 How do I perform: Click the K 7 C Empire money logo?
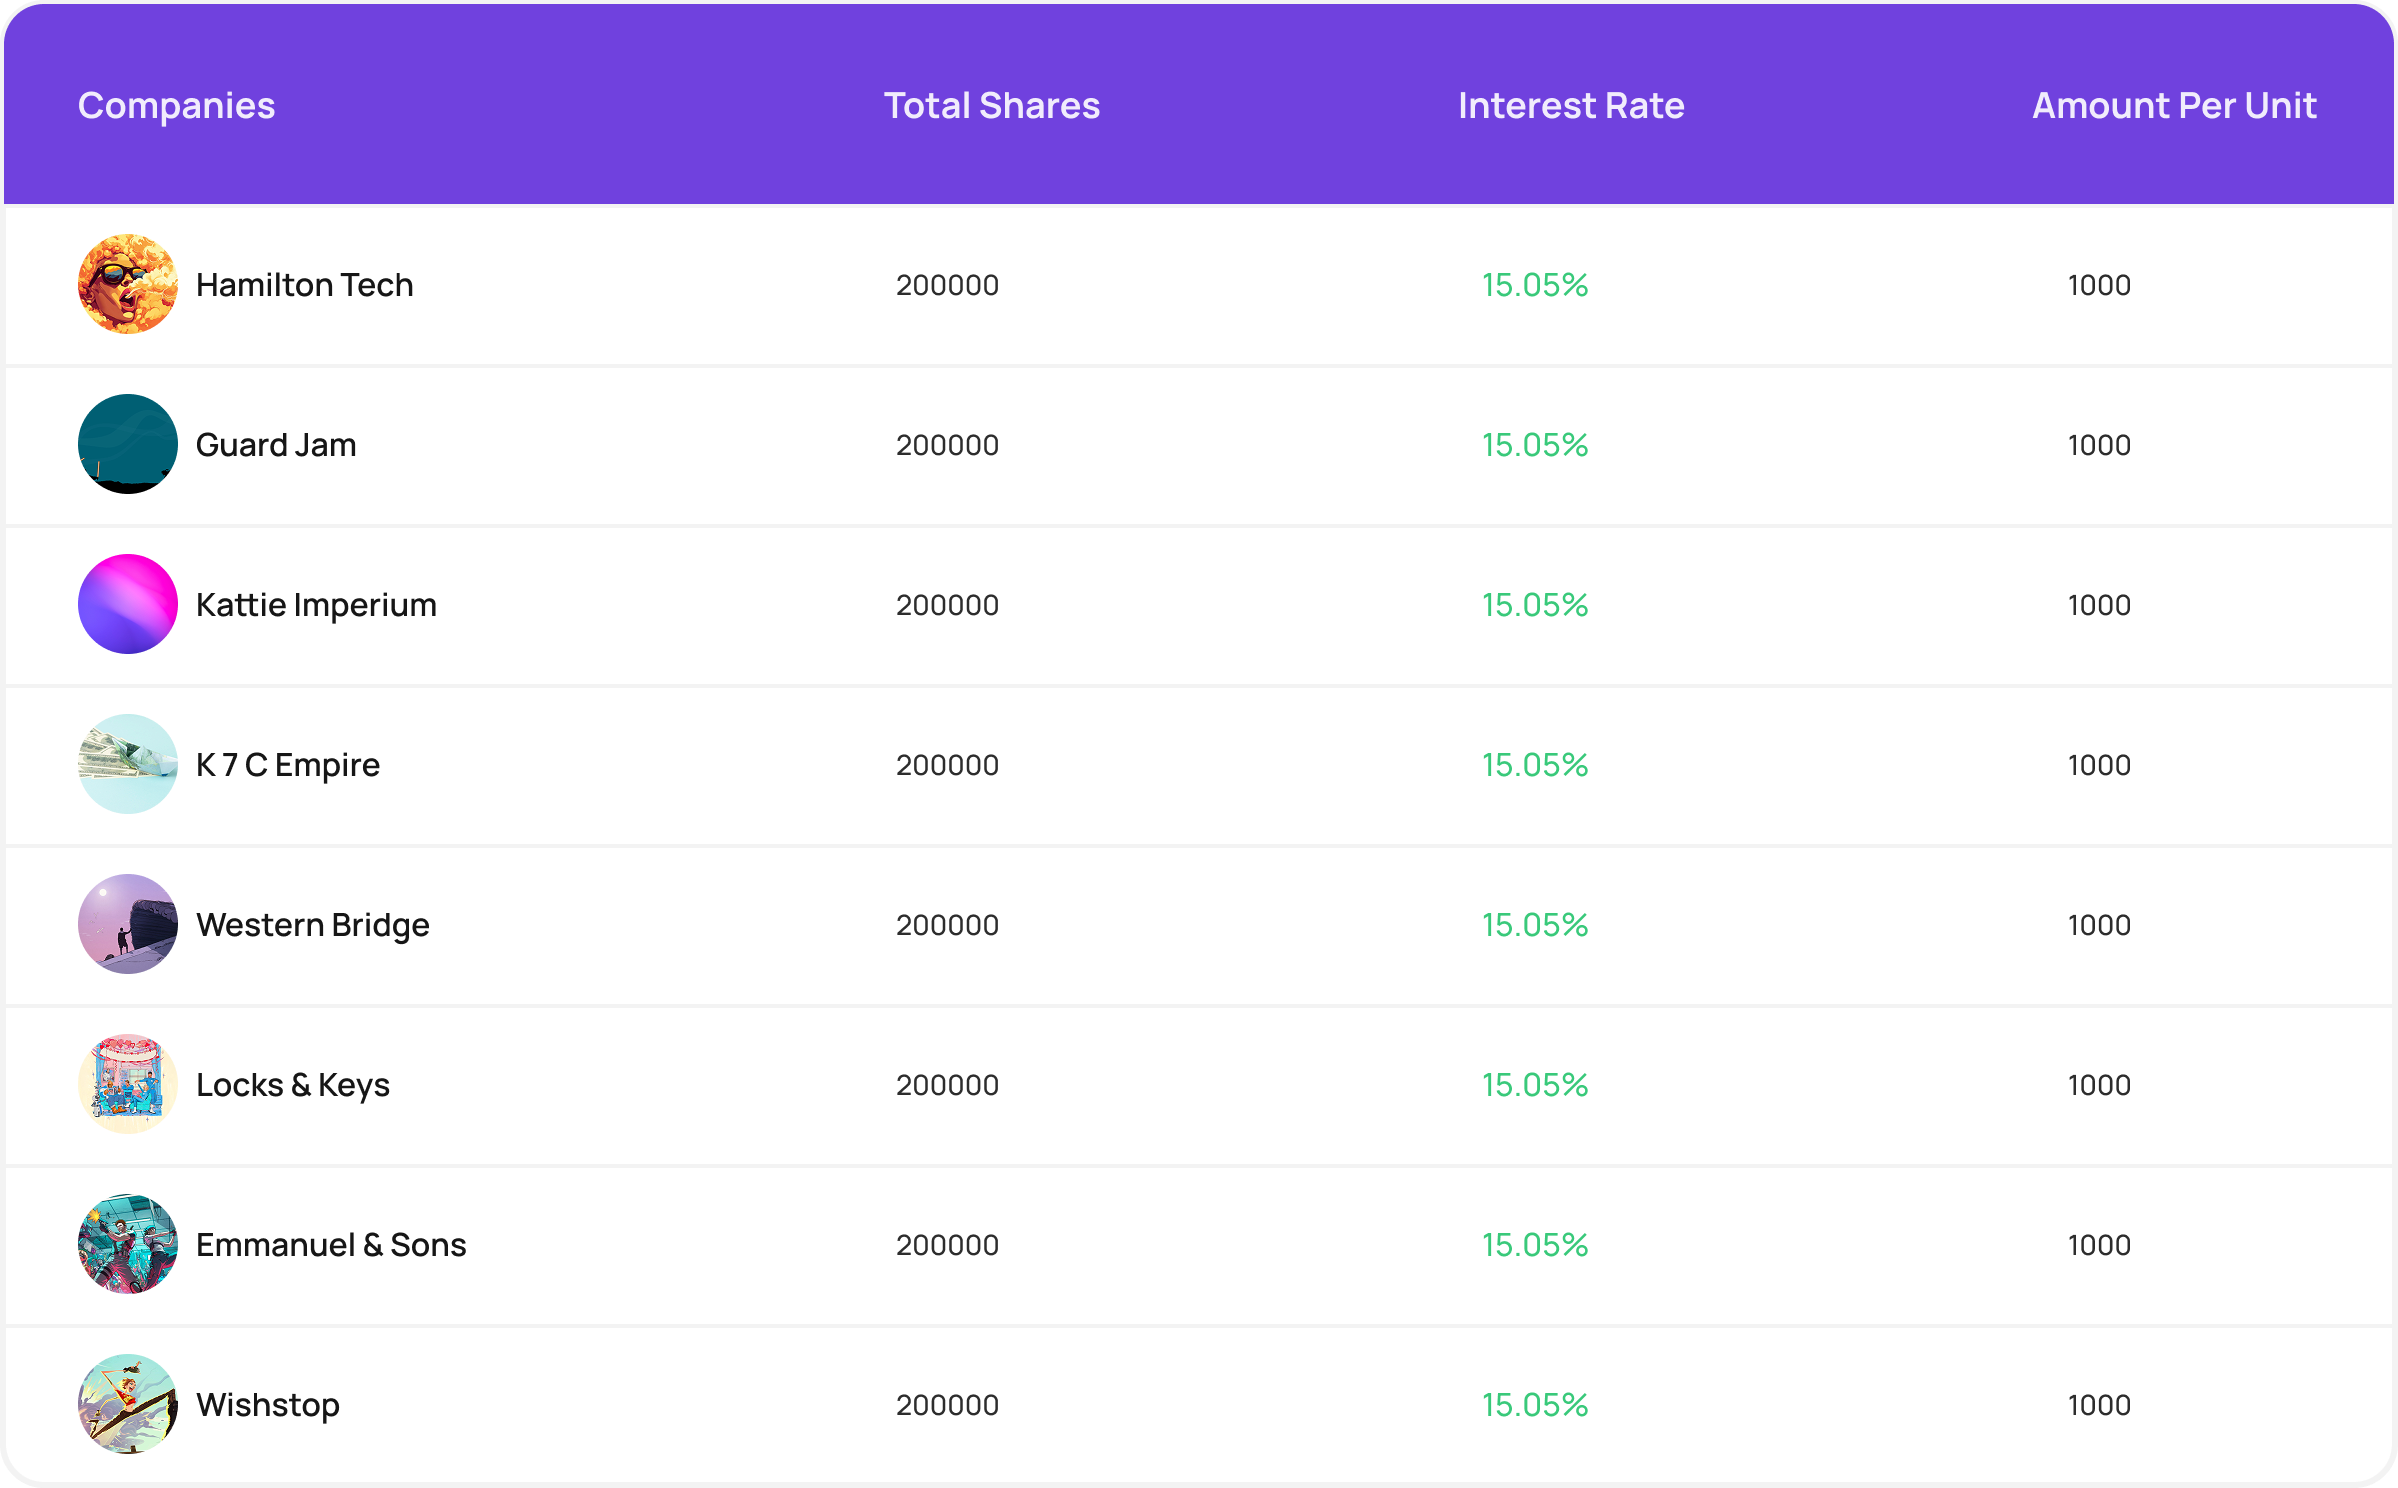tap(128, 764)
